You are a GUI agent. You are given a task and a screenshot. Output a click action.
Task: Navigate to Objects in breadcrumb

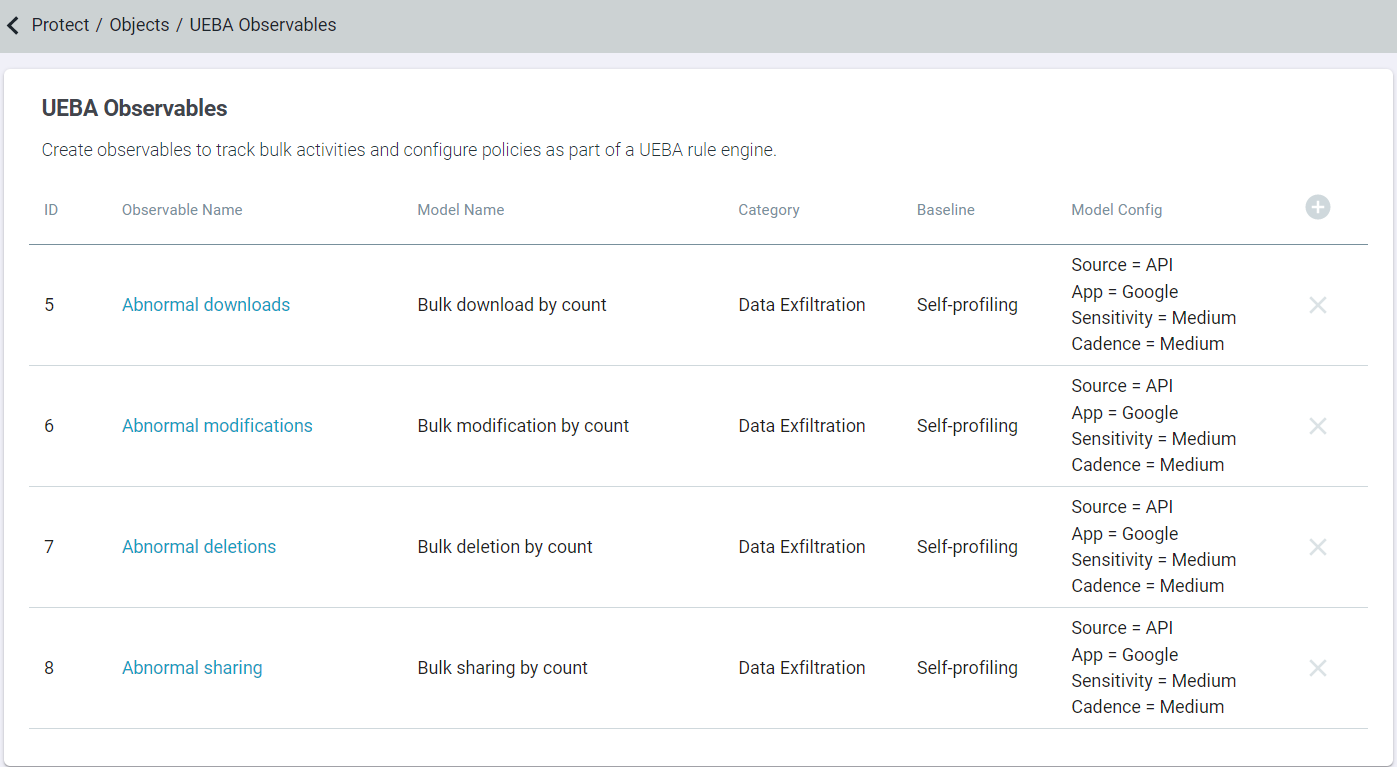[x=139, y=25]
